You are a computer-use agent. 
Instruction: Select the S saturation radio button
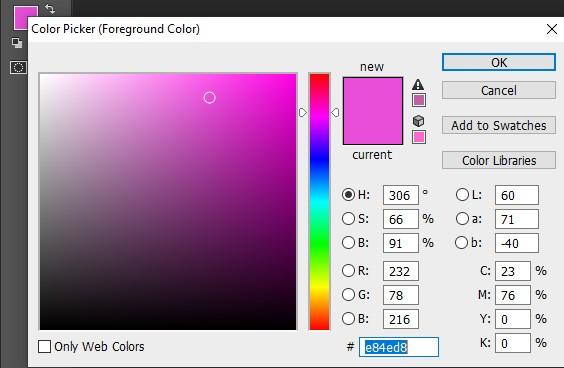tap(348, 219)
